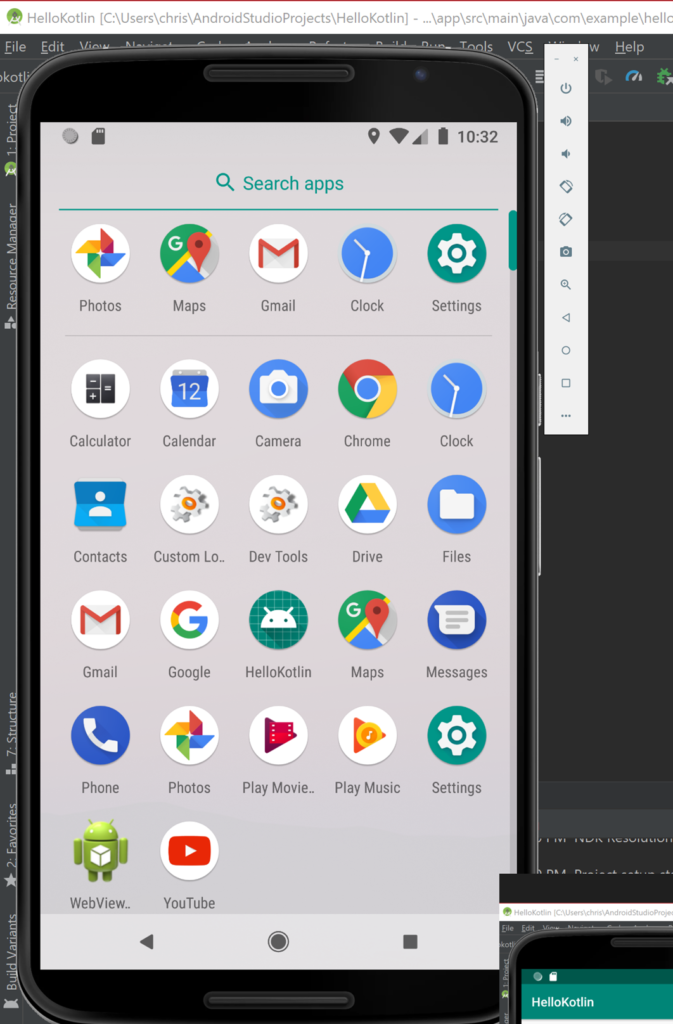Viewport: 673px width, 1024px height.
Task: Launch the Camera app
Action: pos(278,389)
